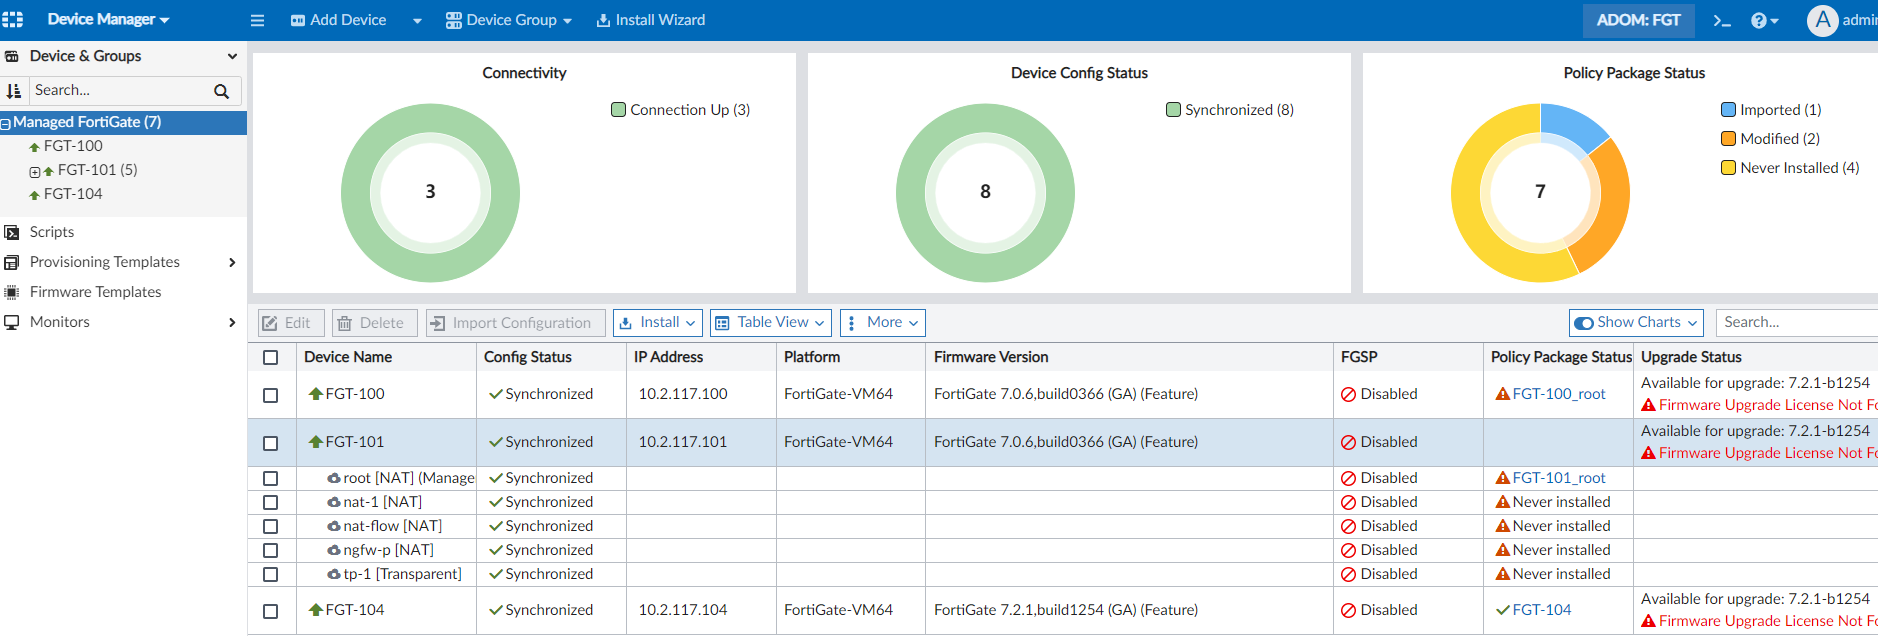
Task: Select the checkbox for nat-flow [NAT]
Action: tap(270, 527)
